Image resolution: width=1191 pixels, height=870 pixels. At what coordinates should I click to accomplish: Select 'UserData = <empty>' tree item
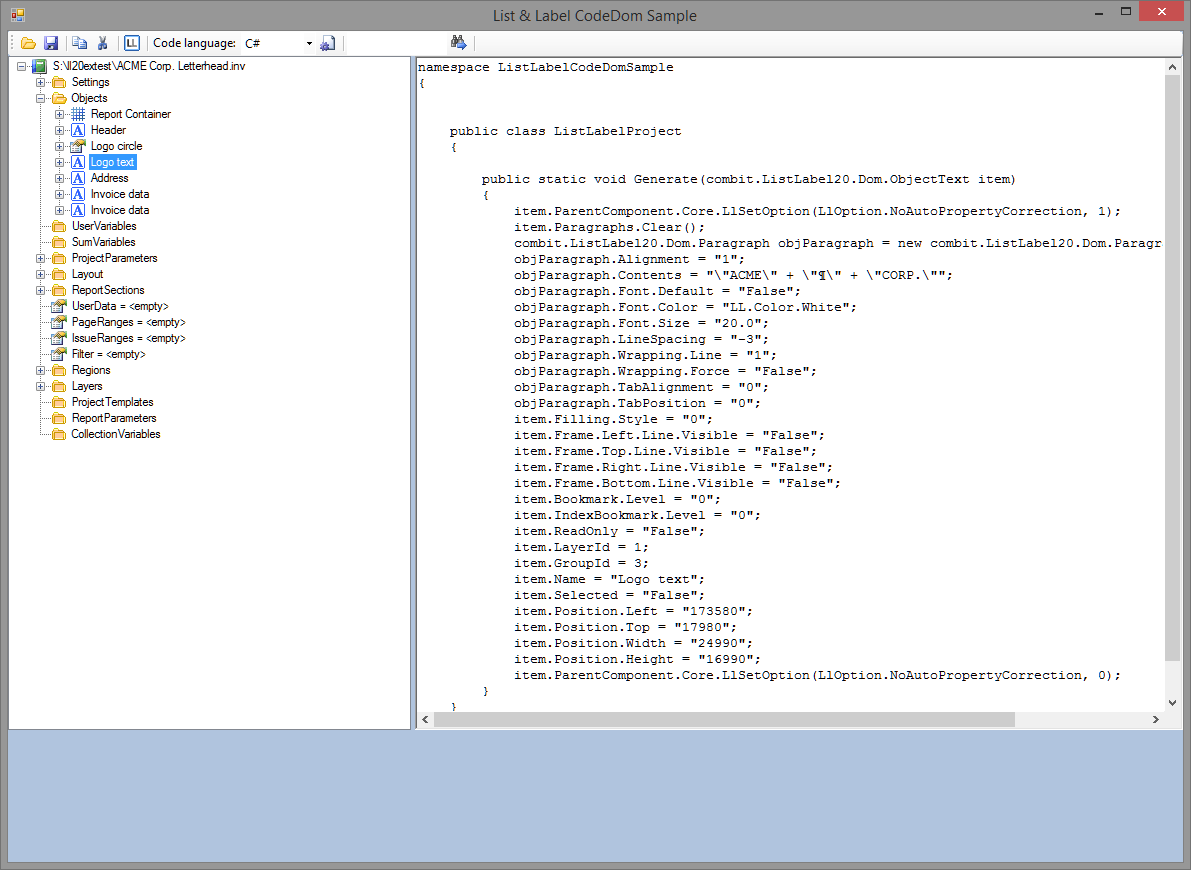pos(120,306)
